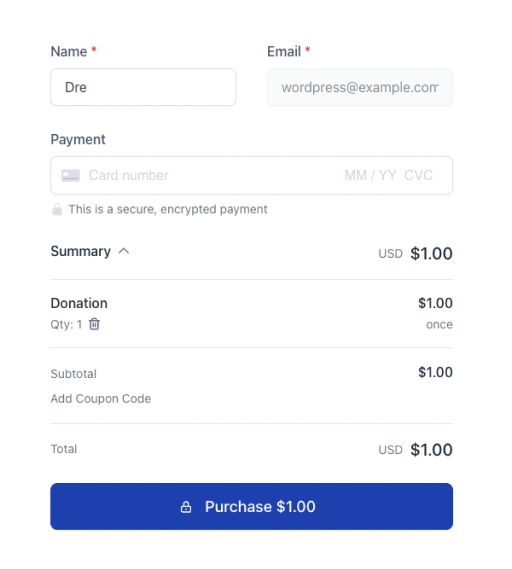This screenshot has height=569, width=512.
Task: Click the CVC field
Action: tap(418, 176)
